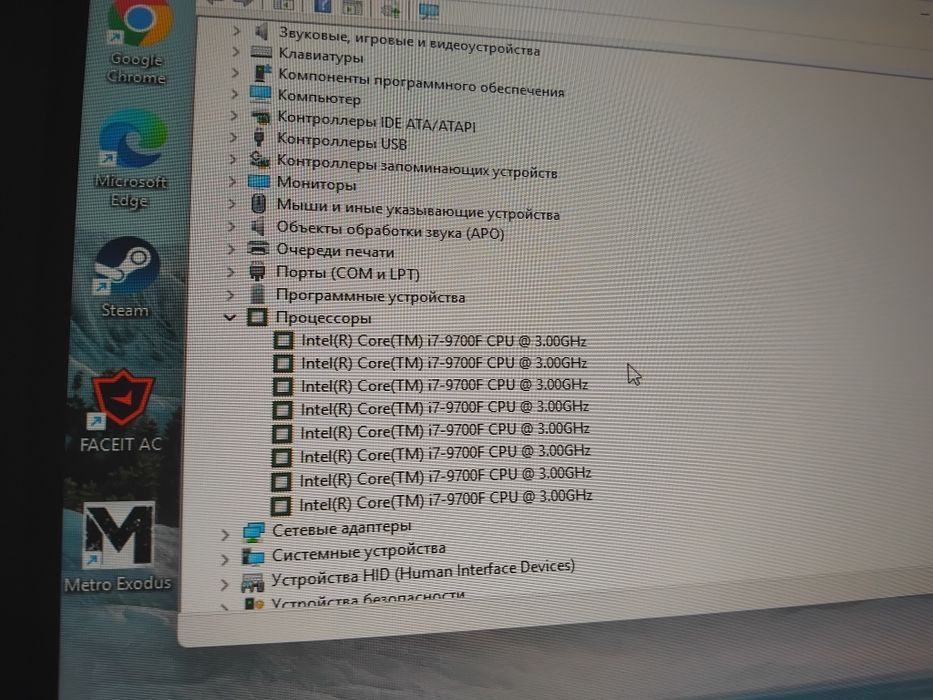
Task: Expand the Звуковые, игровые и видеоустройства node
Action: click(236, 30)
